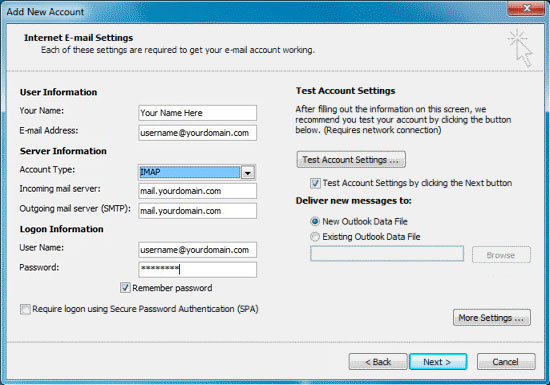Click the User Information section label
Viewport: 550px width, 385px height.
tap(58, 92)
